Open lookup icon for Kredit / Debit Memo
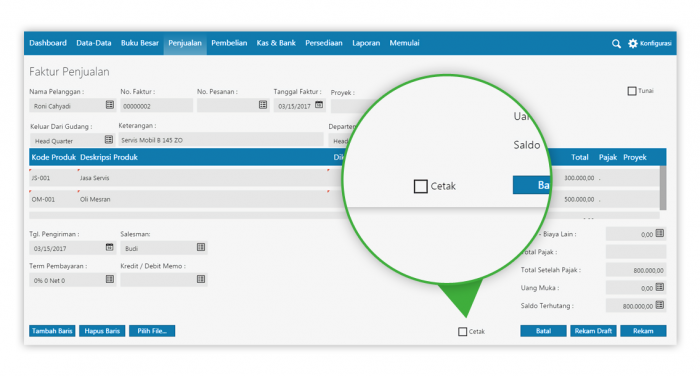 201,279
